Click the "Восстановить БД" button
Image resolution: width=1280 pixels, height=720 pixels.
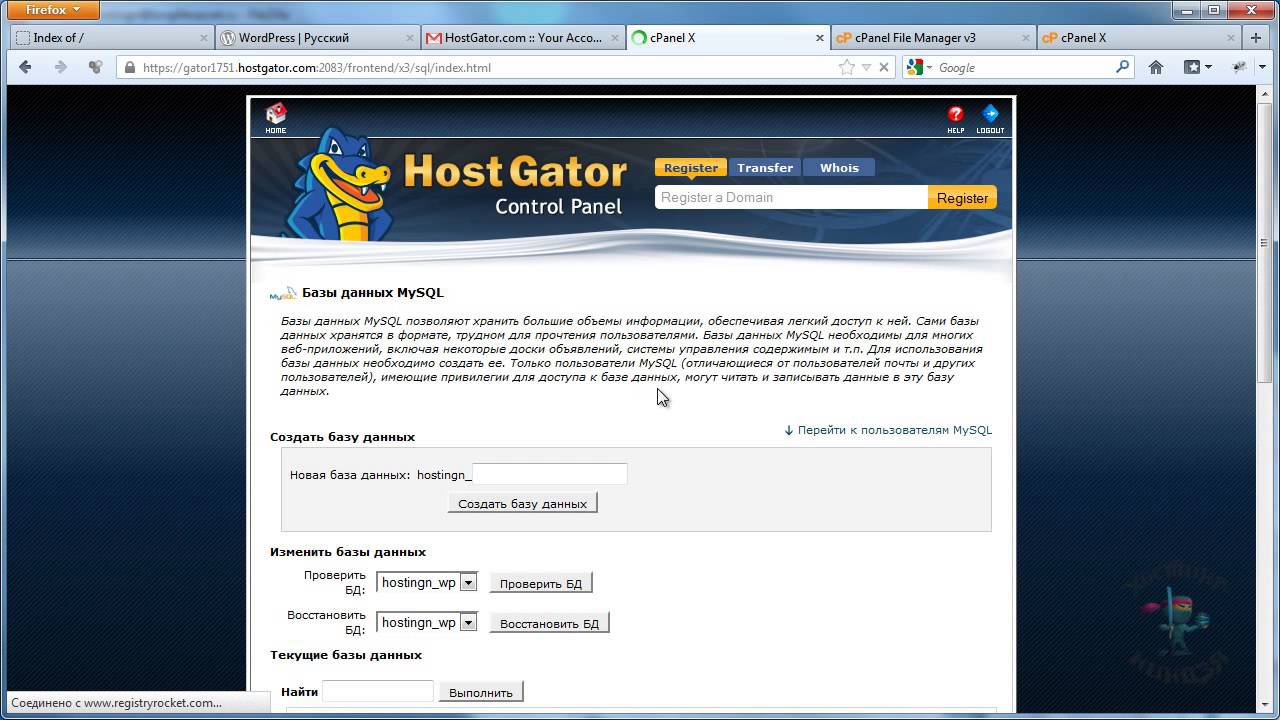tap(549, 623)
